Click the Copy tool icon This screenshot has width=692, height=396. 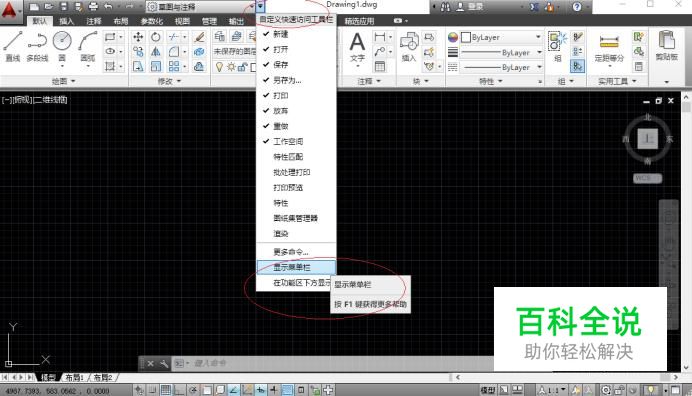point(138,52)
